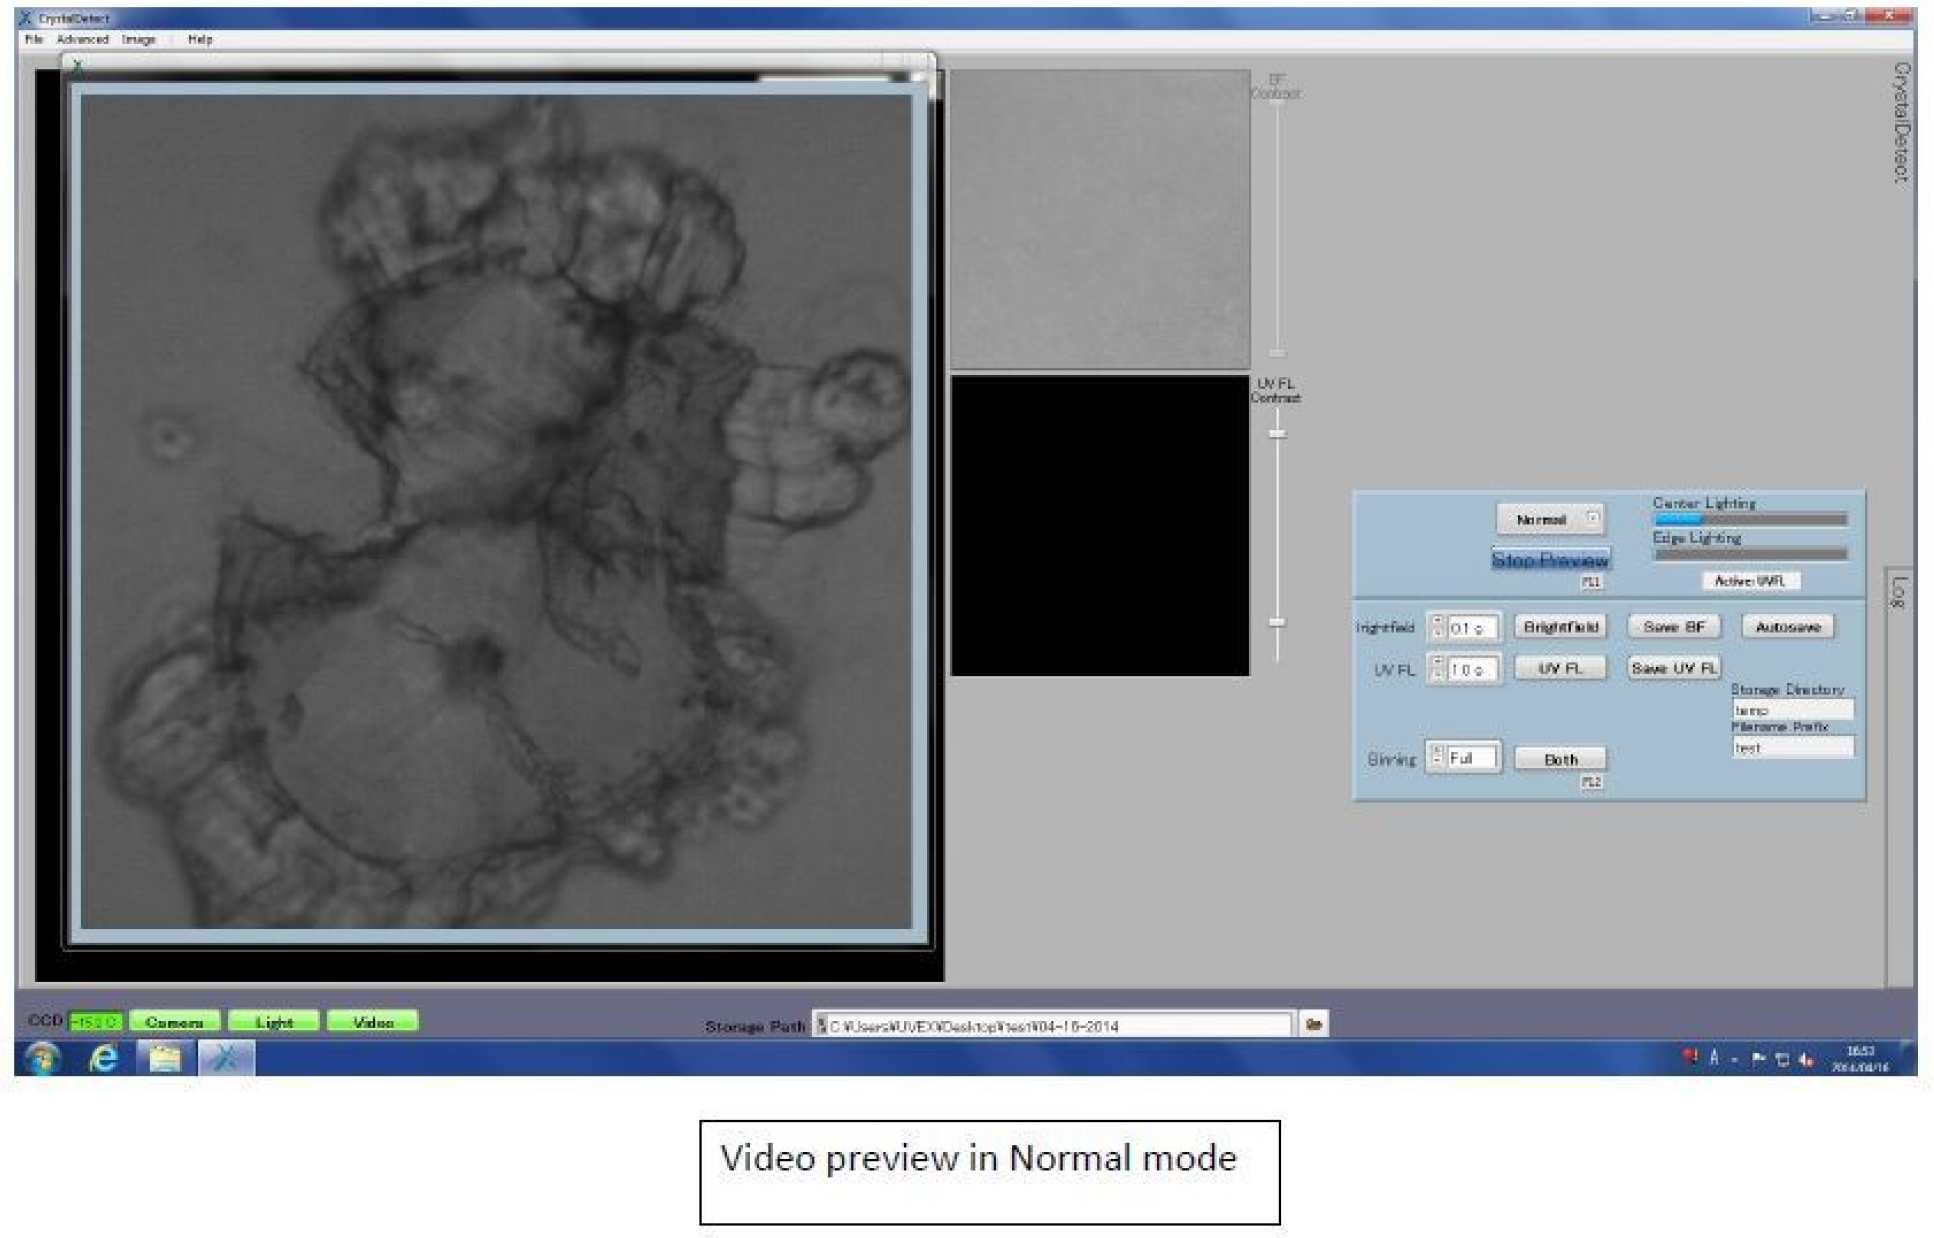Adjust the Center Lighting slider
The image size is (1934, 1238).
(1749, 519)
